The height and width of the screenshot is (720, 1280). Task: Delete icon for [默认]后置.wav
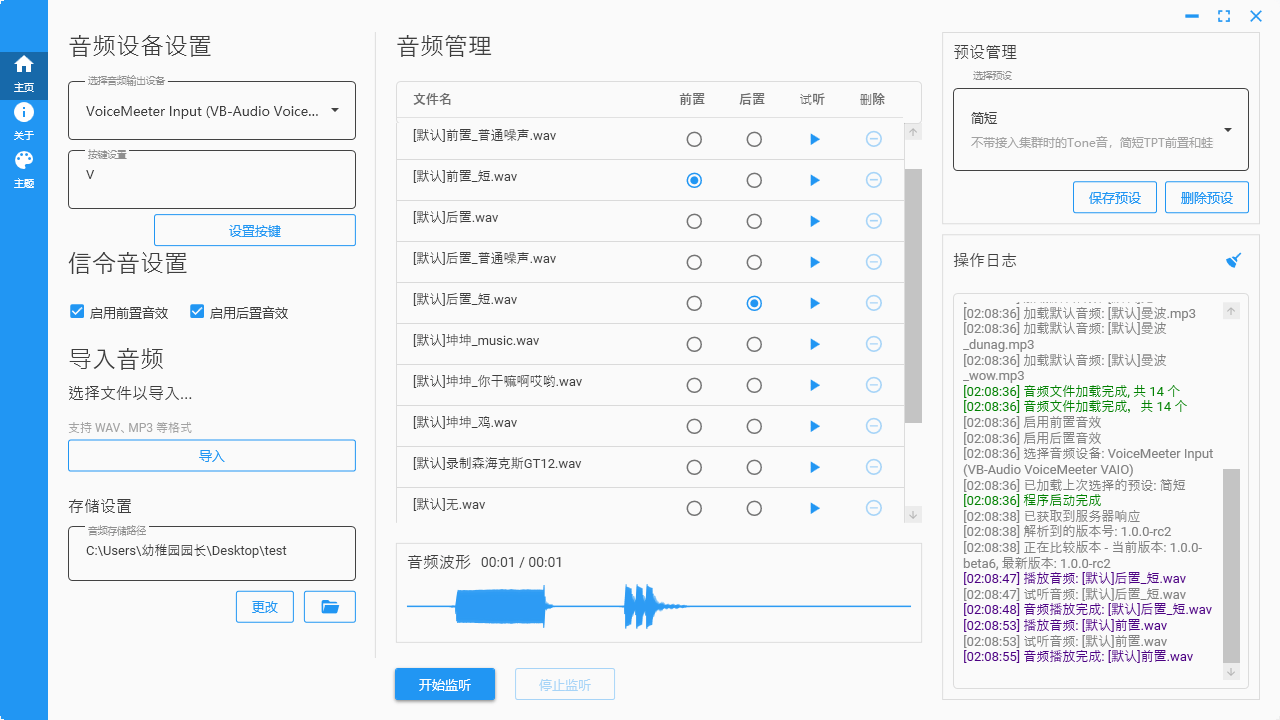[x=873, y=221]
